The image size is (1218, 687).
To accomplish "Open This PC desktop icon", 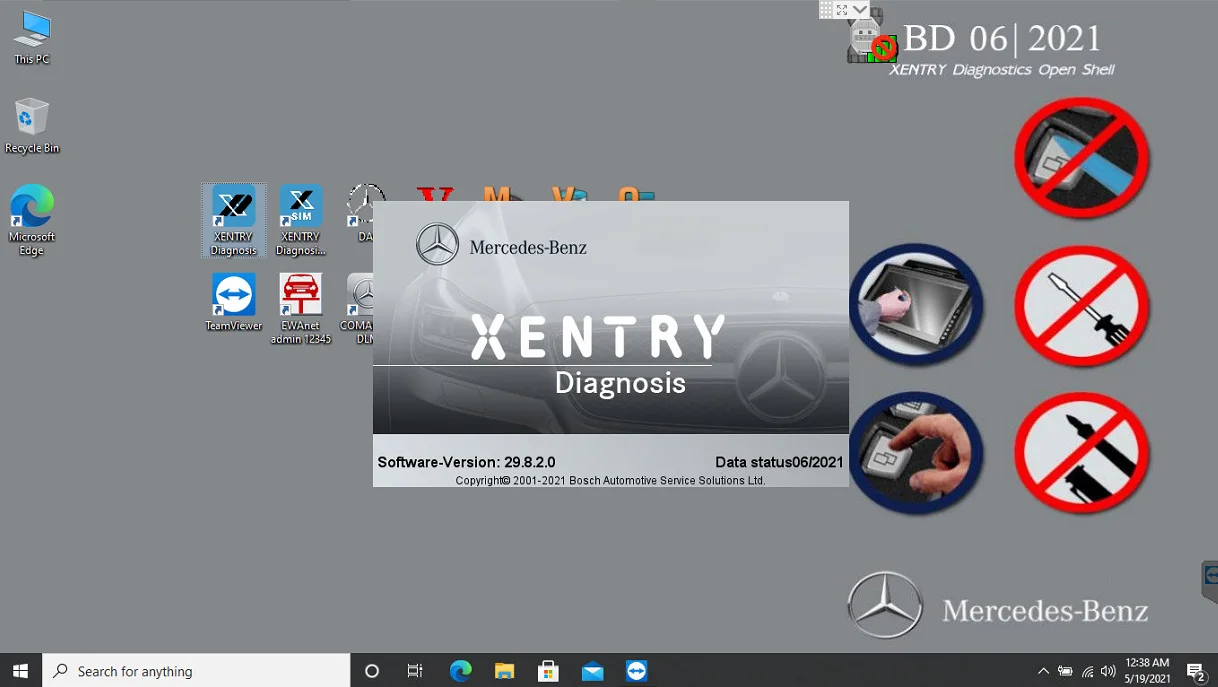I will [32, 38].
